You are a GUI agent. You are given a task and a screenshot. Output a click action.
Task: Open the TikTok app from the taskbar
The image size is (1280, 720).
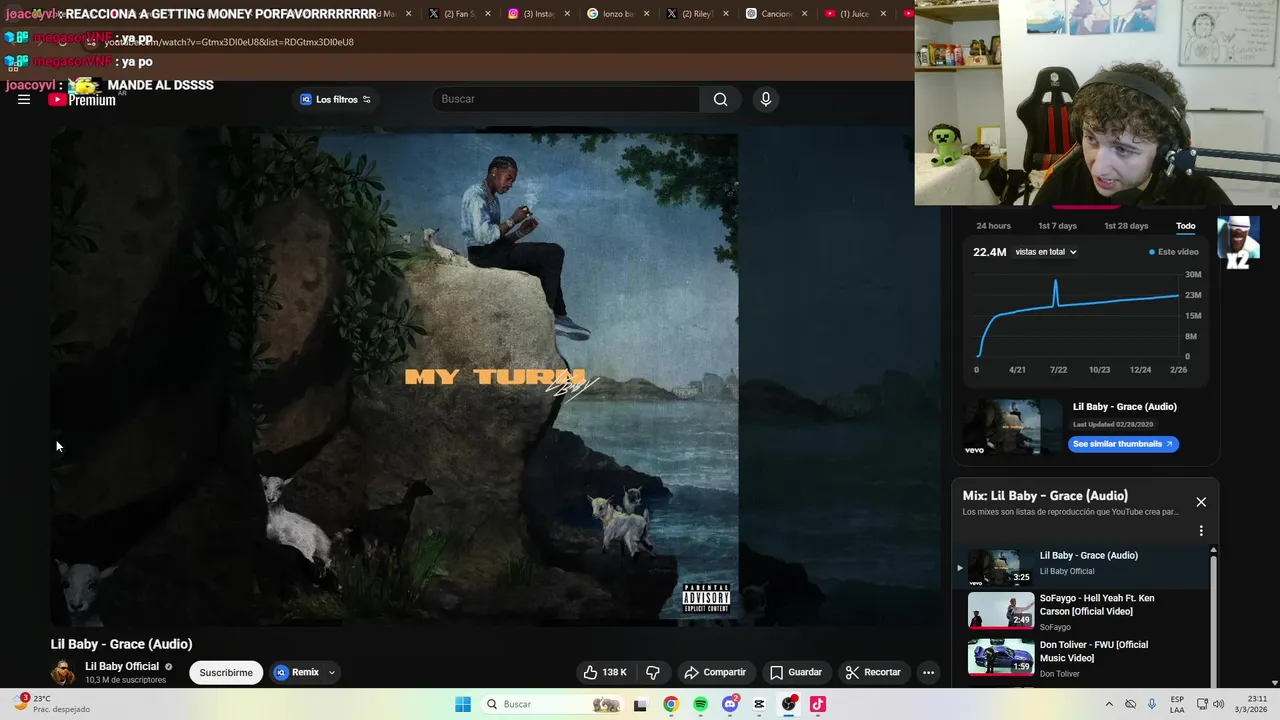pyautogui.click(x=818, y=704)
